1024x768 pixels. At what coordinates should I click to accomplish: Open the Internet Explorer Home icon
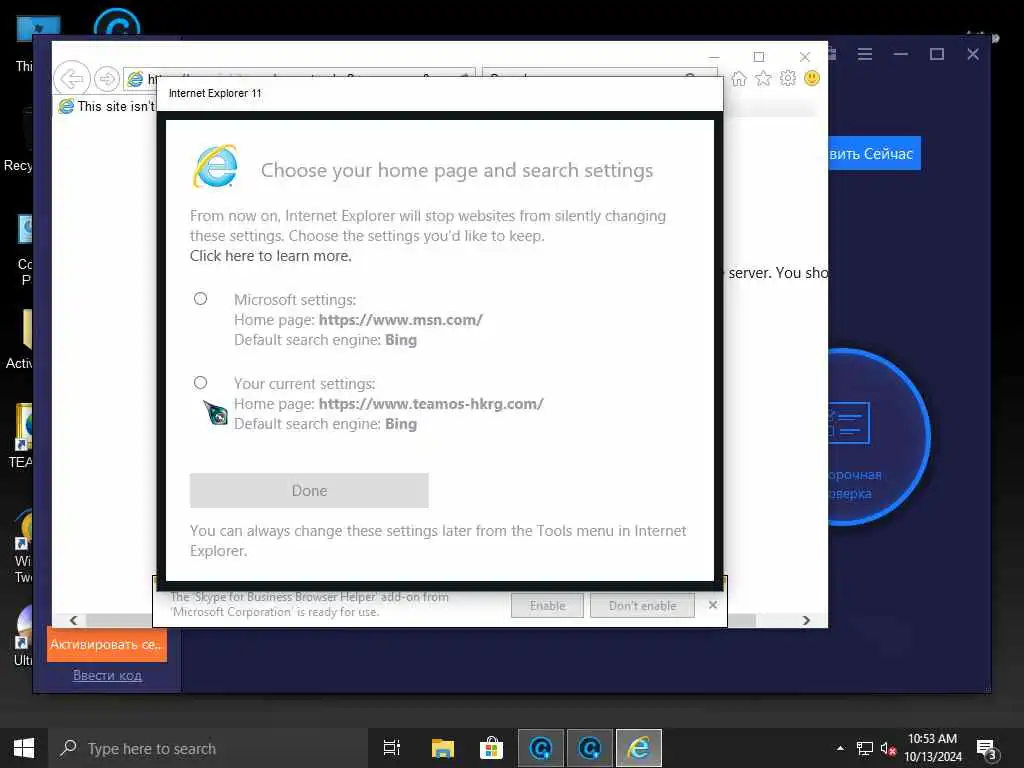point(739,79)
